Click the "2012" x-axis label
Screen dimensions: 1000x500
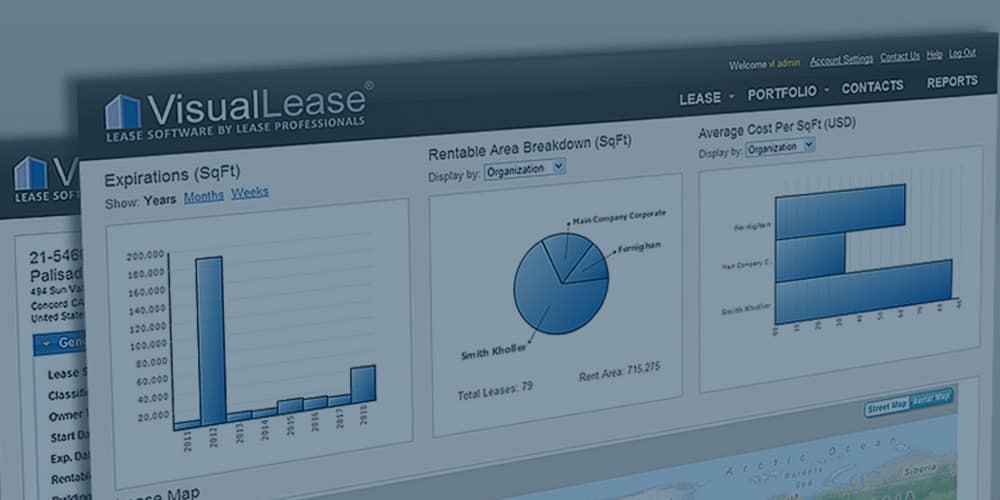[x=214, y=438]
